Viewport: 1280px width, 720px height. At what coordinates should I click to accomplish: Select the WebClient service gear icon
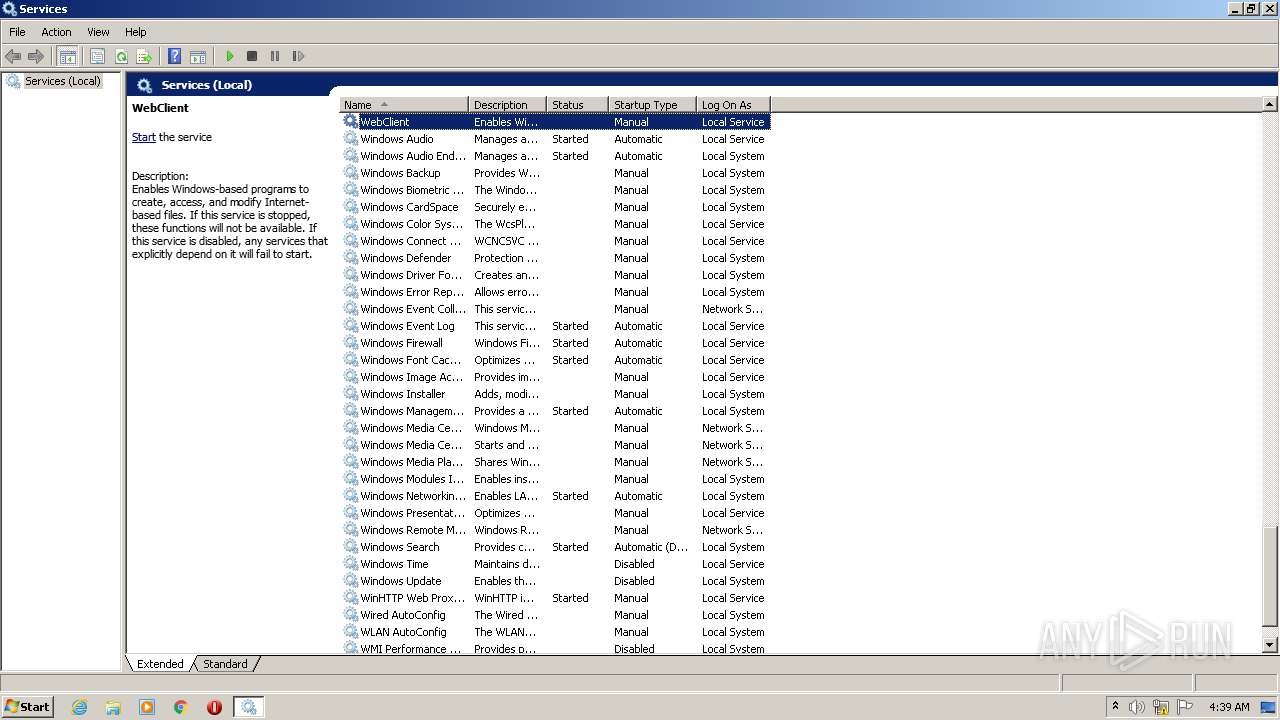(350, 121)
